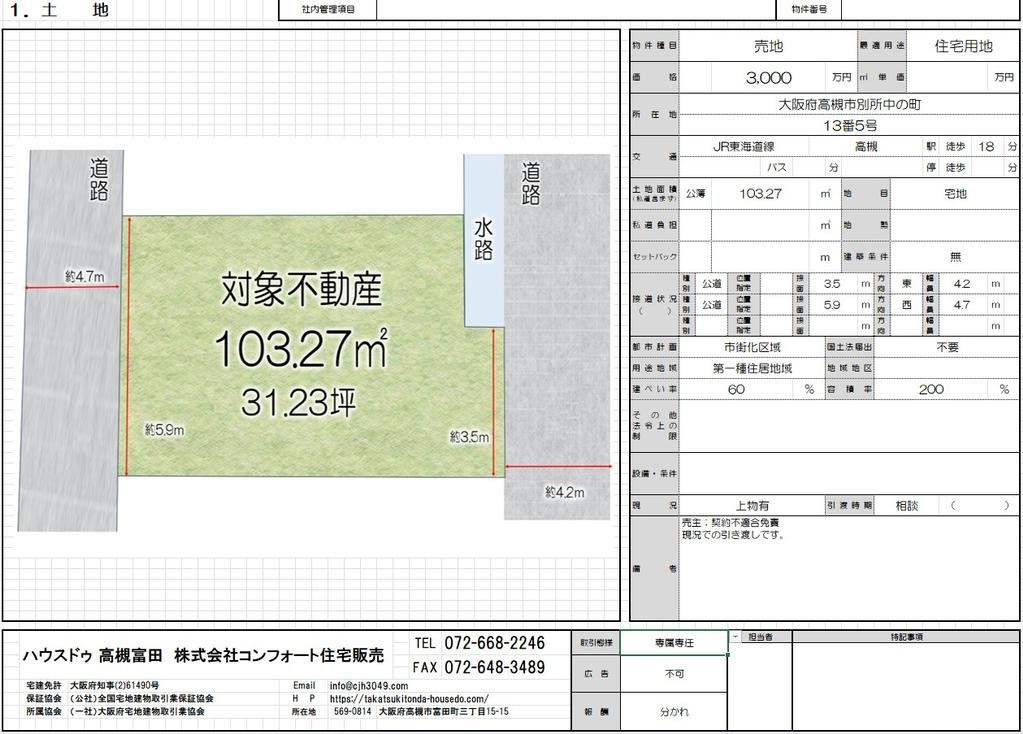1023x734 pixels.
Task: Click the email info@cjh3049.com
Action: (x=369, y=686)
